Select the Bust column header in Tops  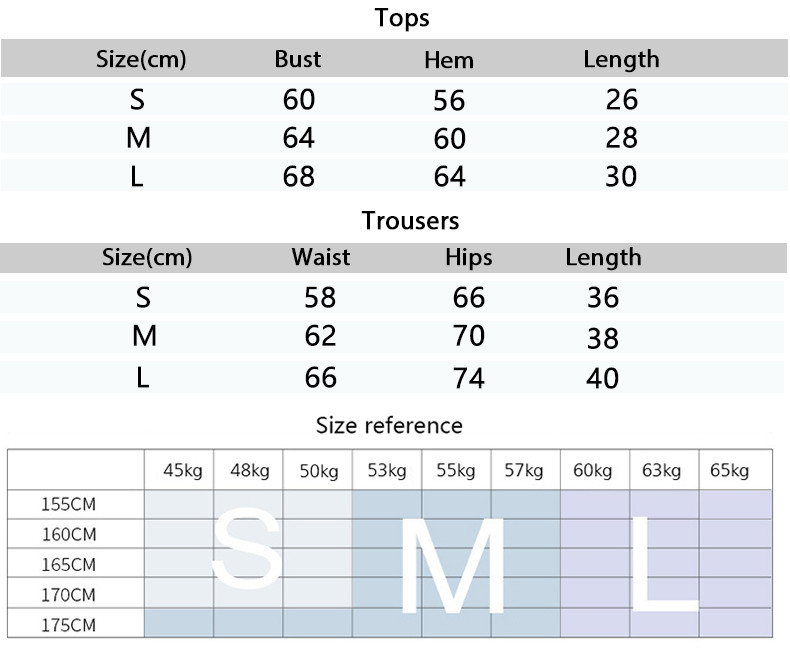[x=298, y=59]
